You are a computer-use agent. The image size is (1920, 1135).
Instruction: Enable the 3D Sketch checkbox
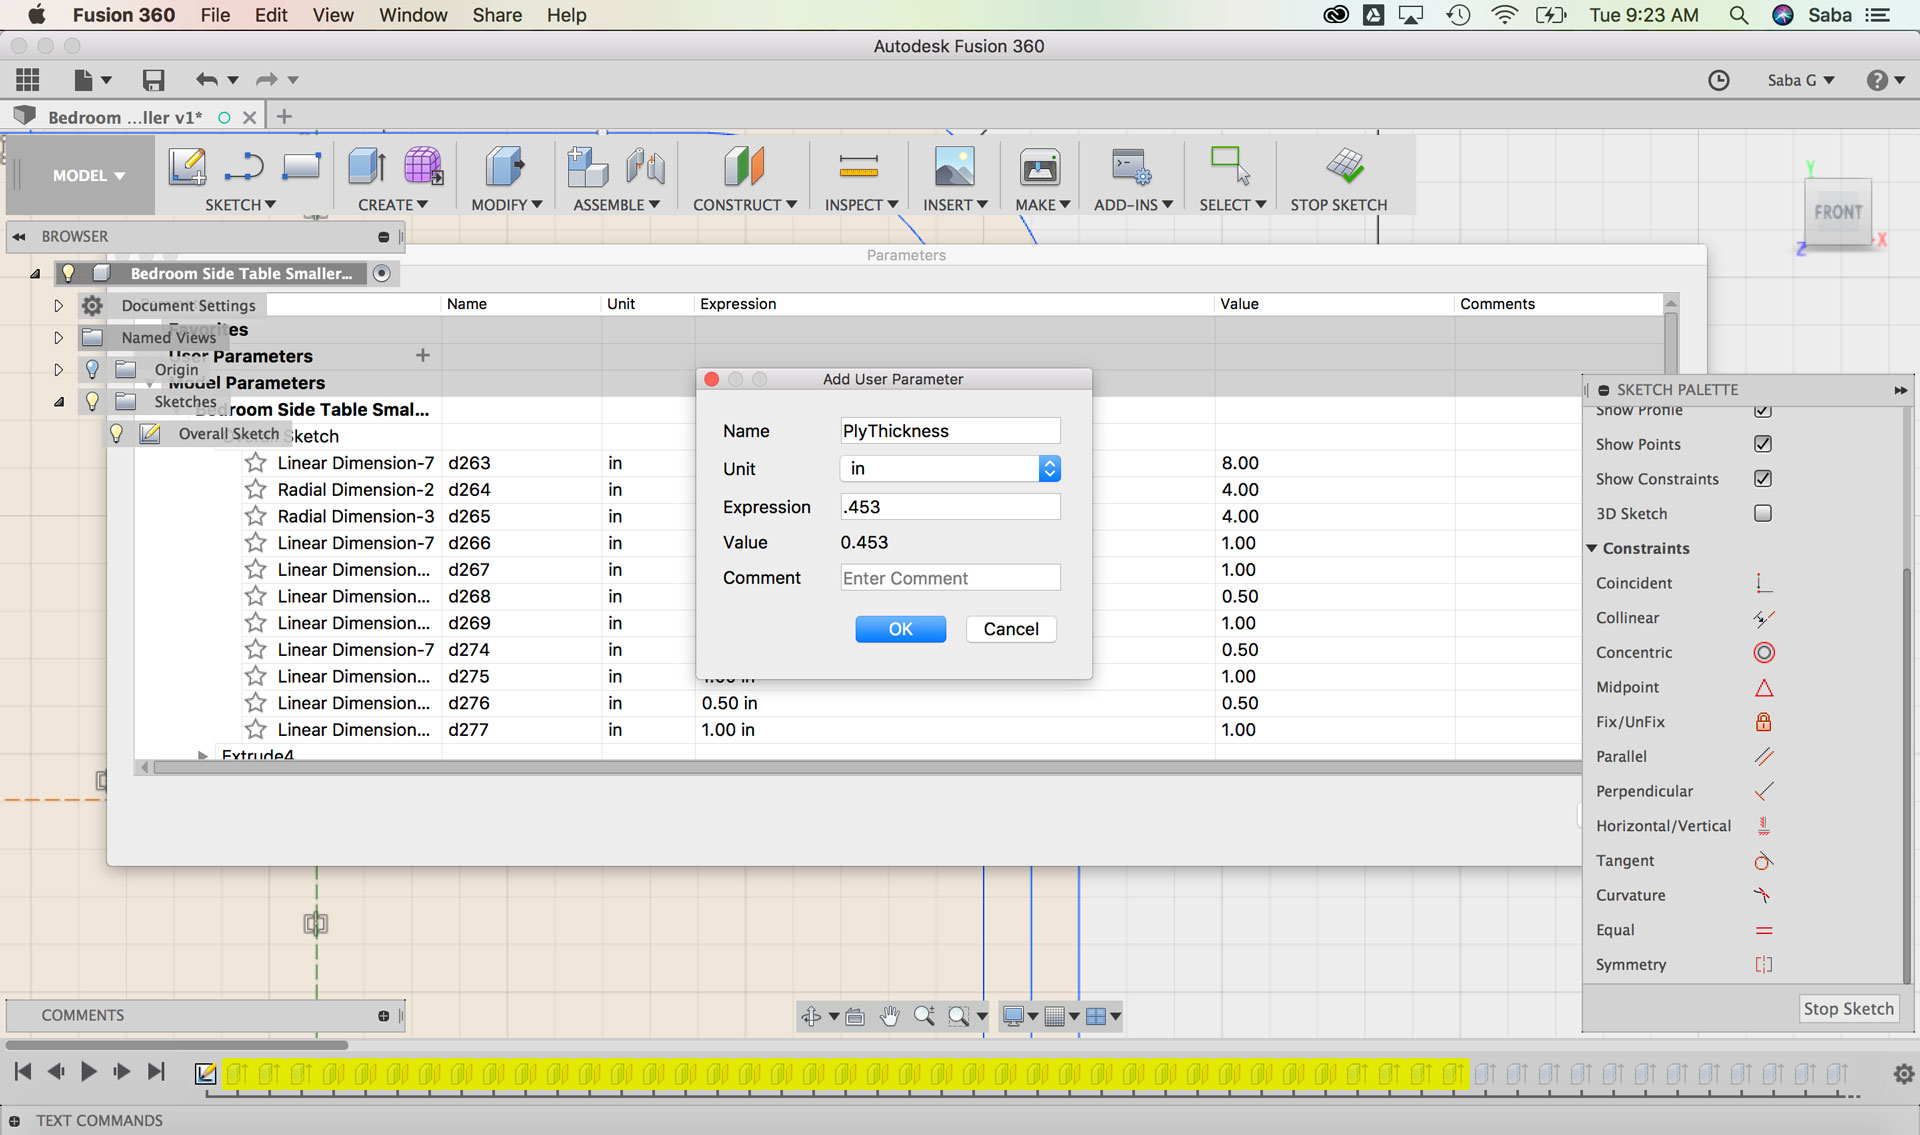[x=1762, y=513]
